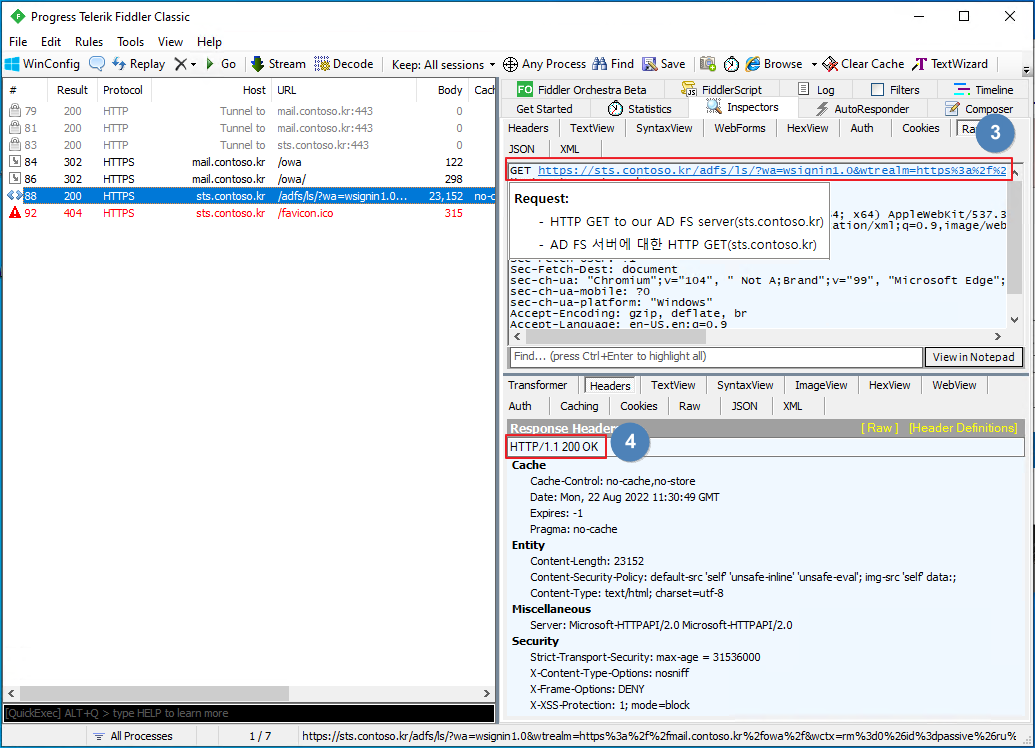1035x748 pixels.
Task: Open Find sessions binoculars
Action: coord(613,64)
